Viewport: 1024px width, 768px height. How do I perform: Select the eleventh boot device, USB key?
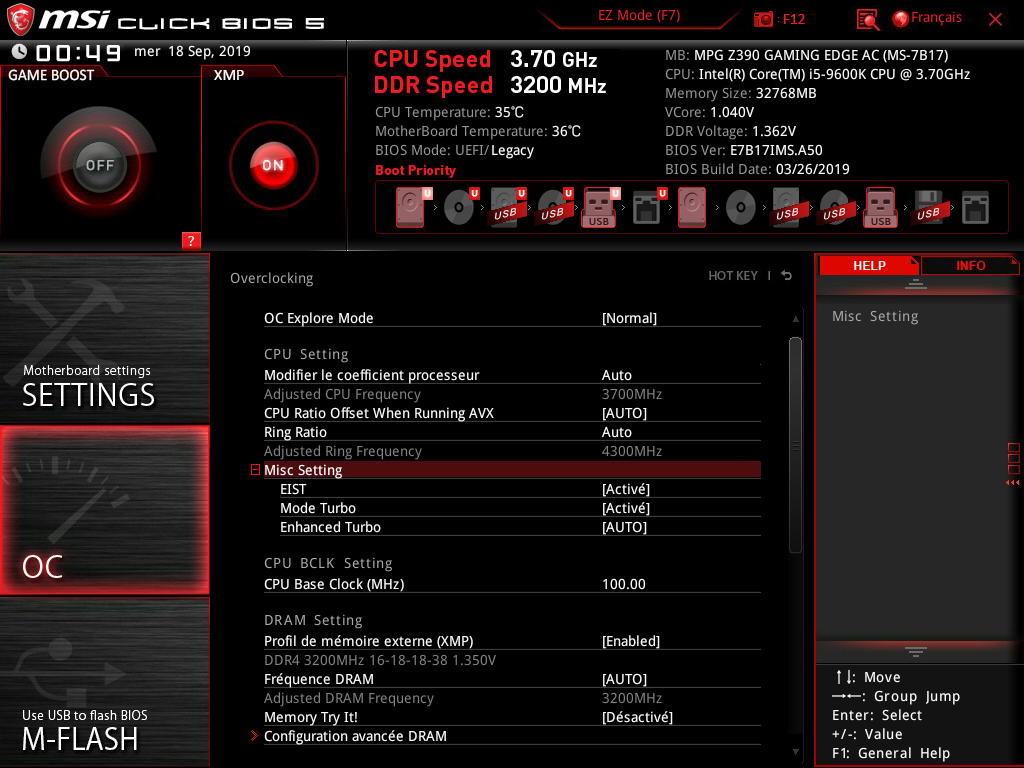tap(881, 207)
